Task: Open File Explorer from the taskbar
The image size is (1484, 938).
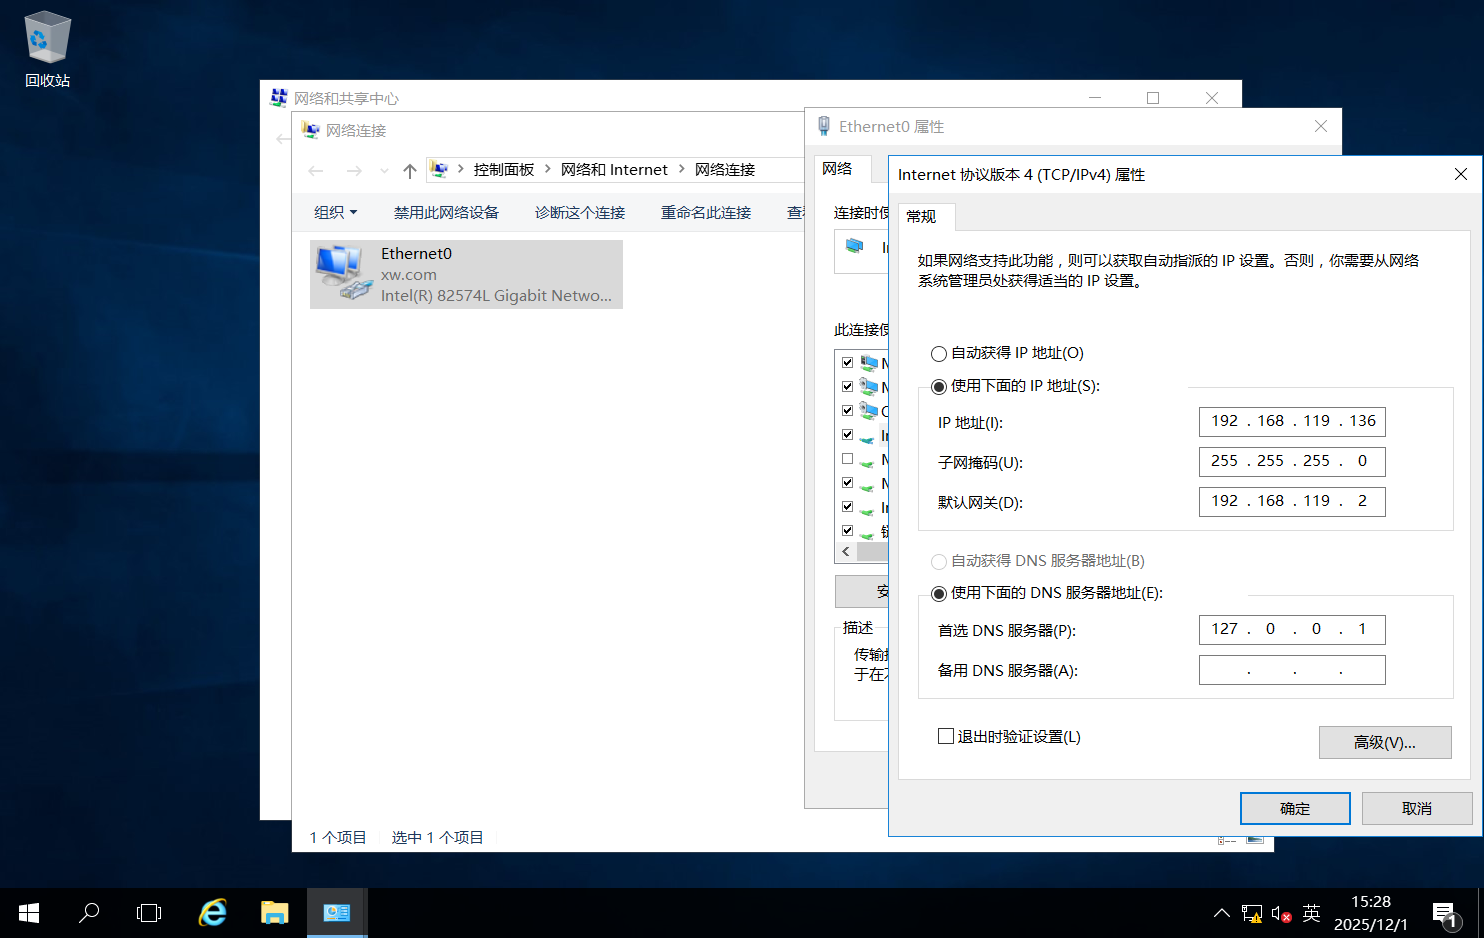Action: 274,912
